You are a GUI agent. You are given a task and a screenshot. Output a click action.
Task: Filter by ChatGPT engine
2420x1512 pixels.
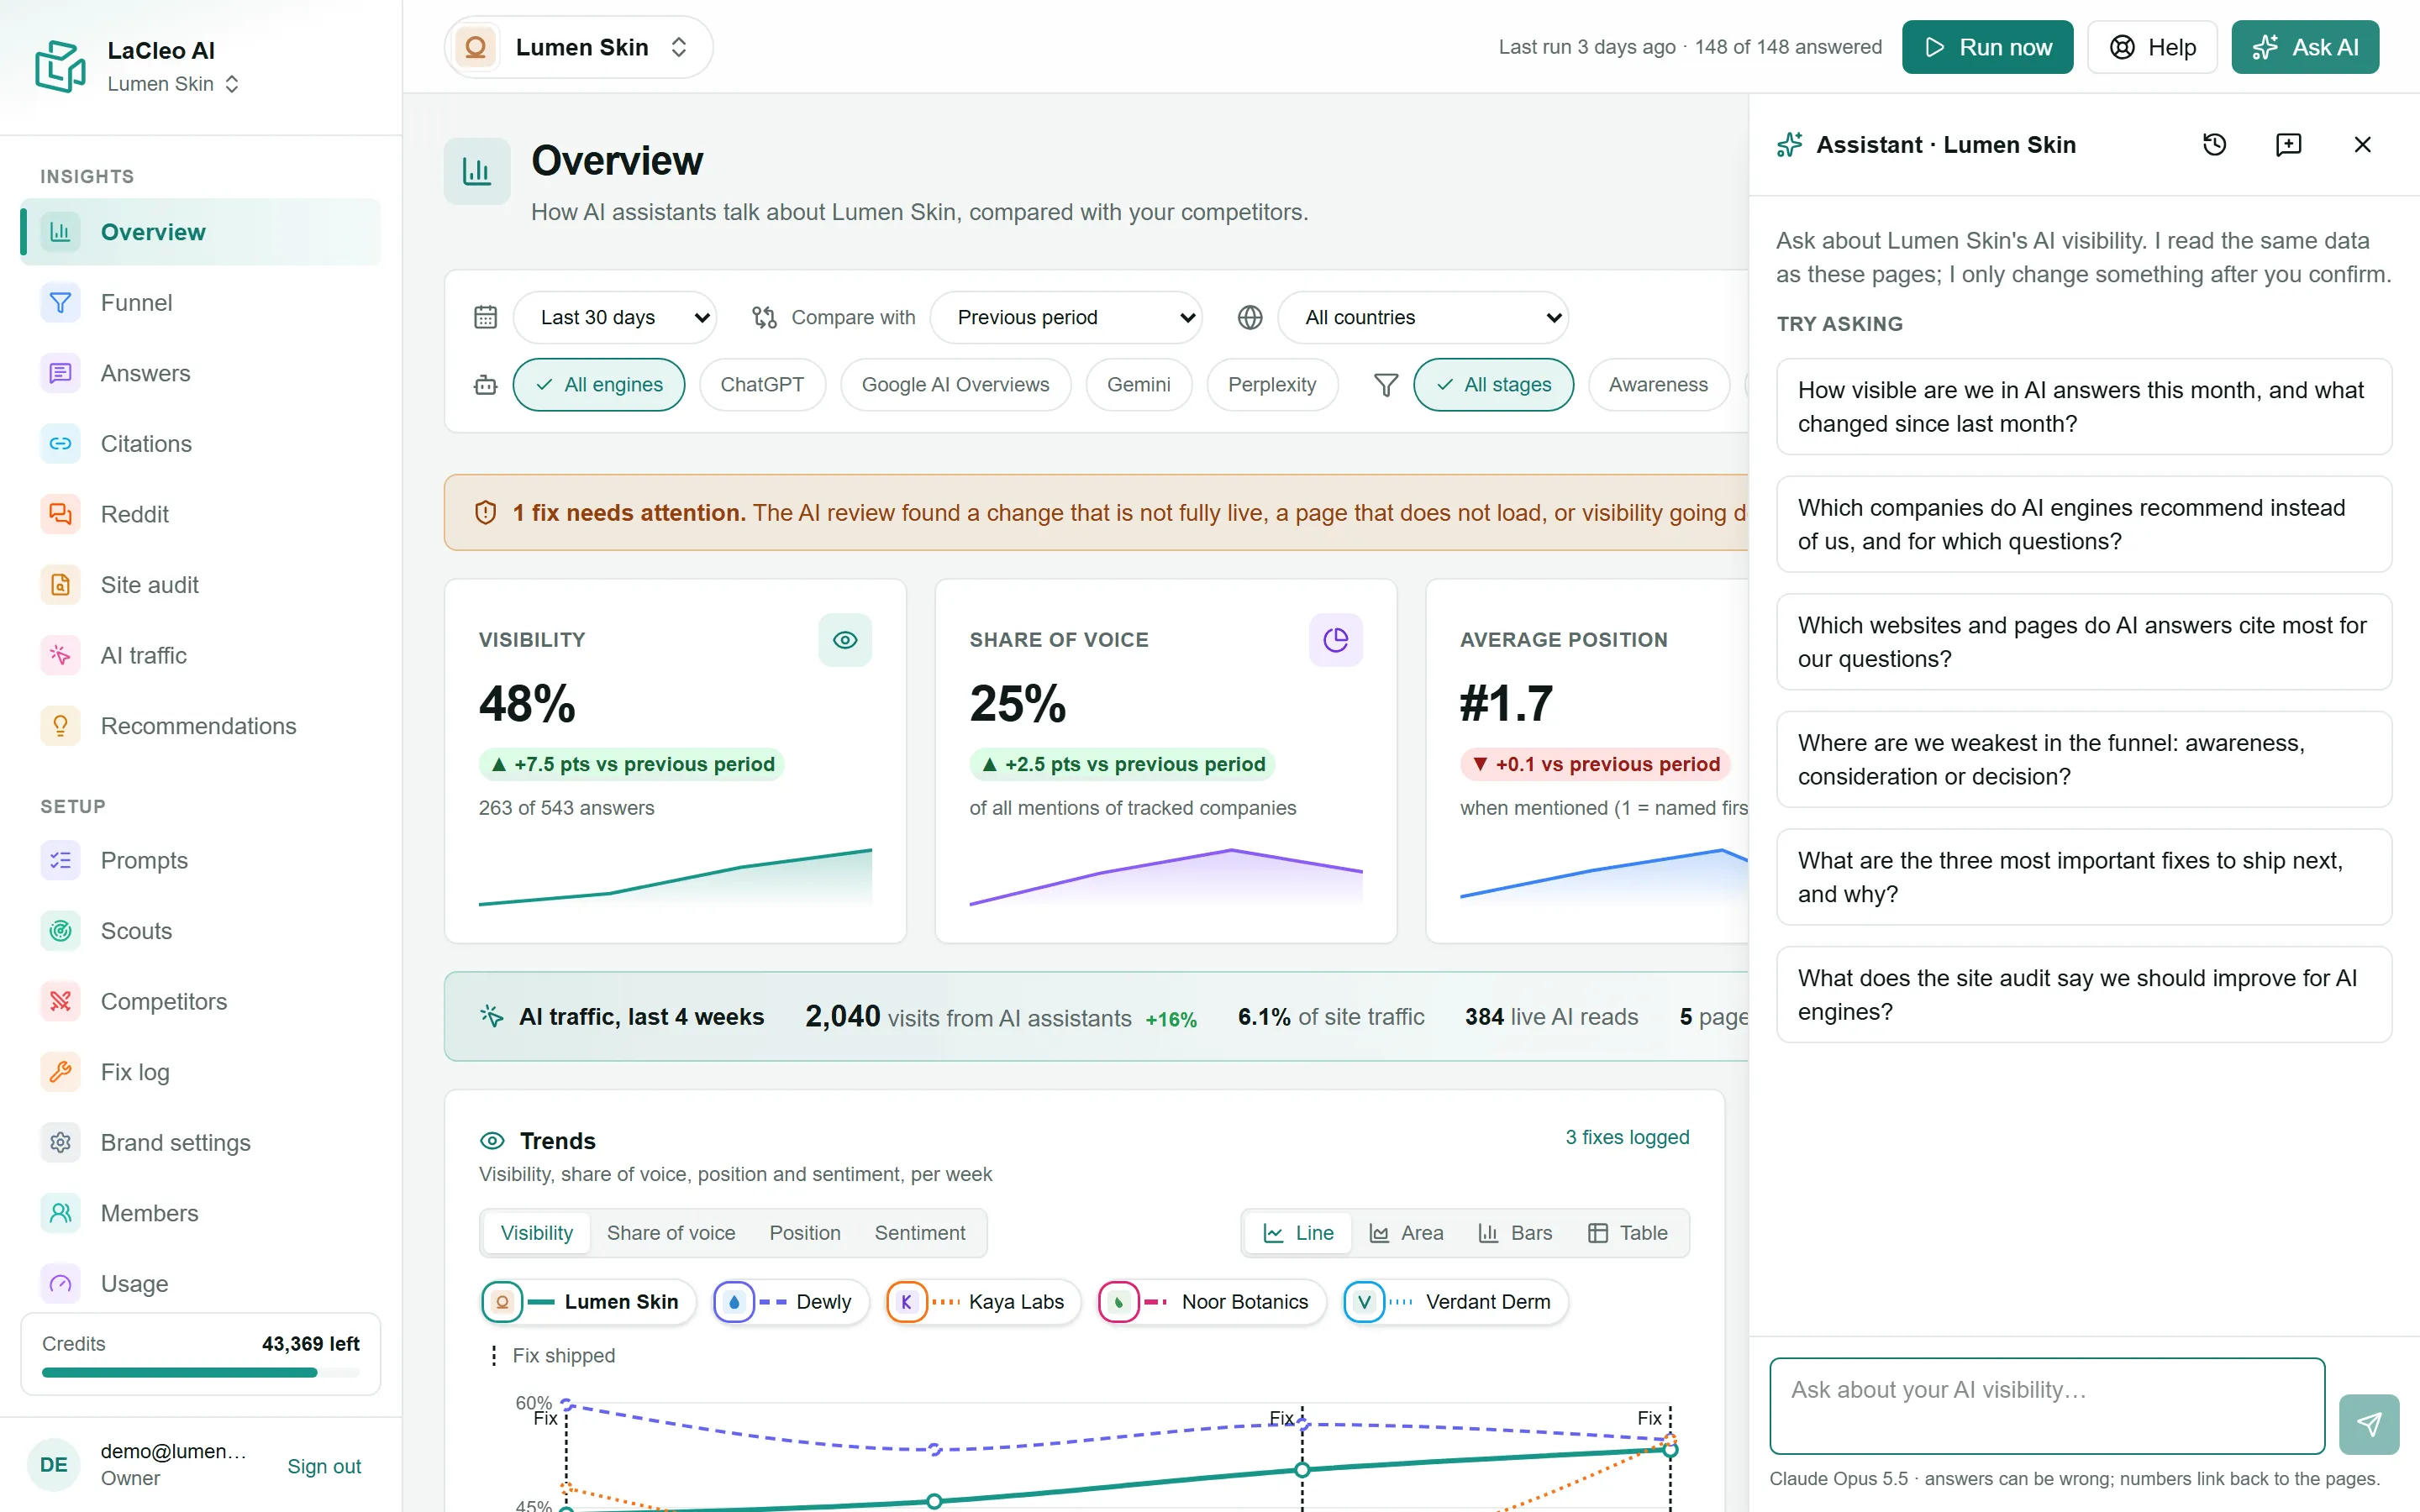(762, 385)
